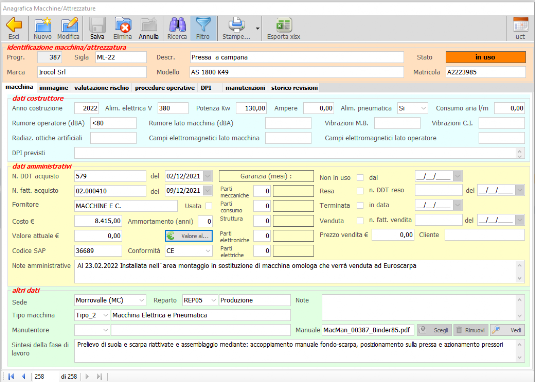Open Non in uso dal date picker
Screen dimensions: 535x382
click(458, 176)
